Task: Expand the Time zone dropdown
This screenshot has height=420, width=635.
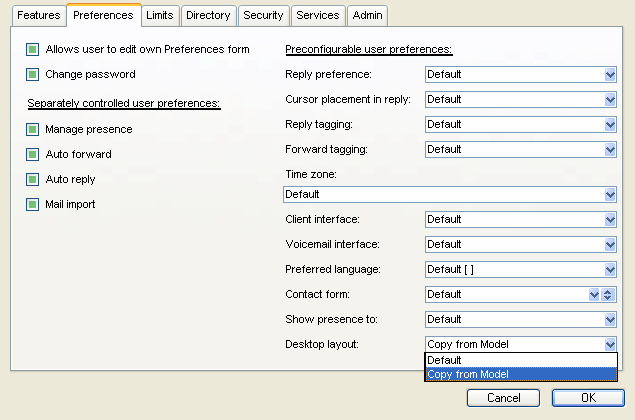Action: 610,194
